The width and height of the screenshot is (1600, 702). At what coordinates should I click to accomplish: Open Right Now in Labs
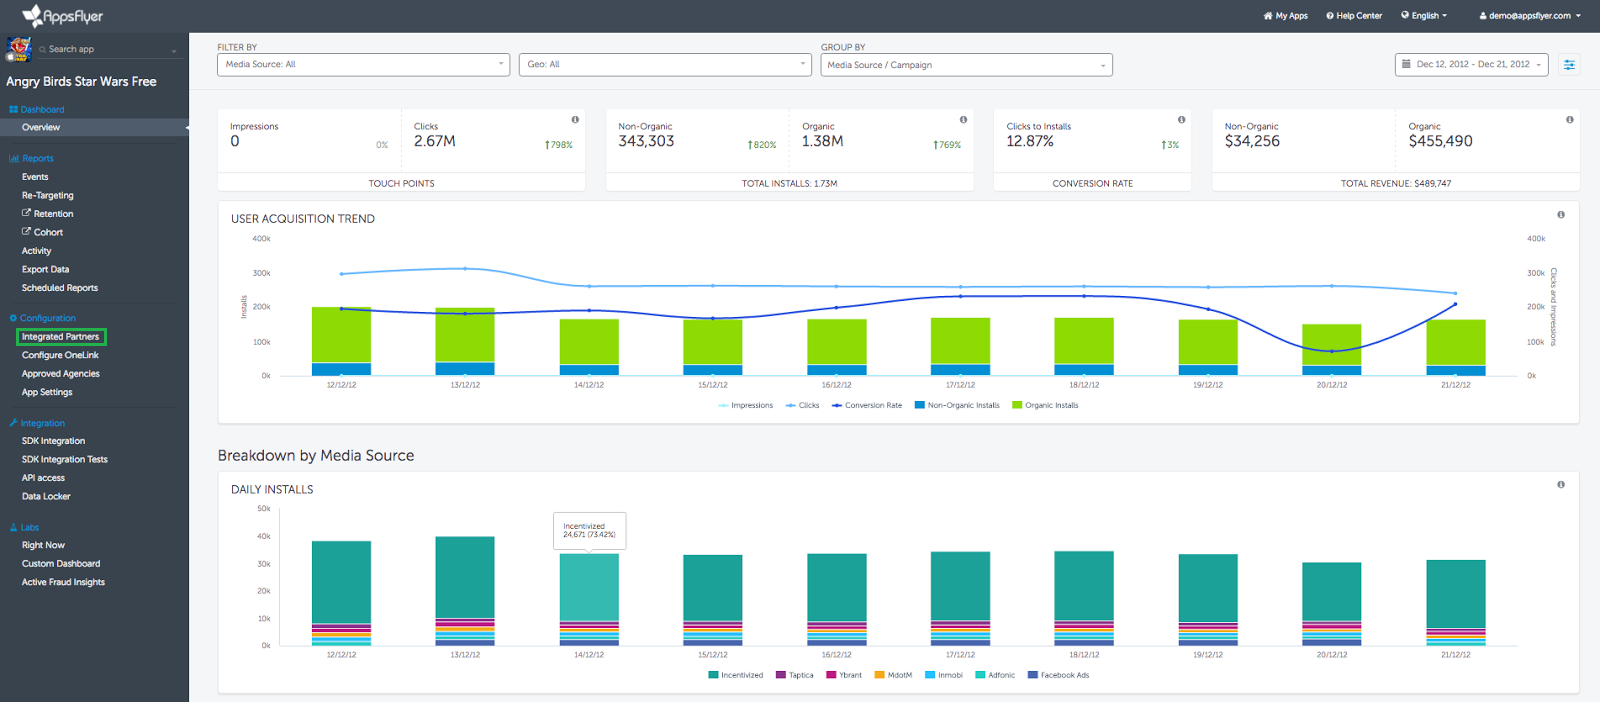43,545
